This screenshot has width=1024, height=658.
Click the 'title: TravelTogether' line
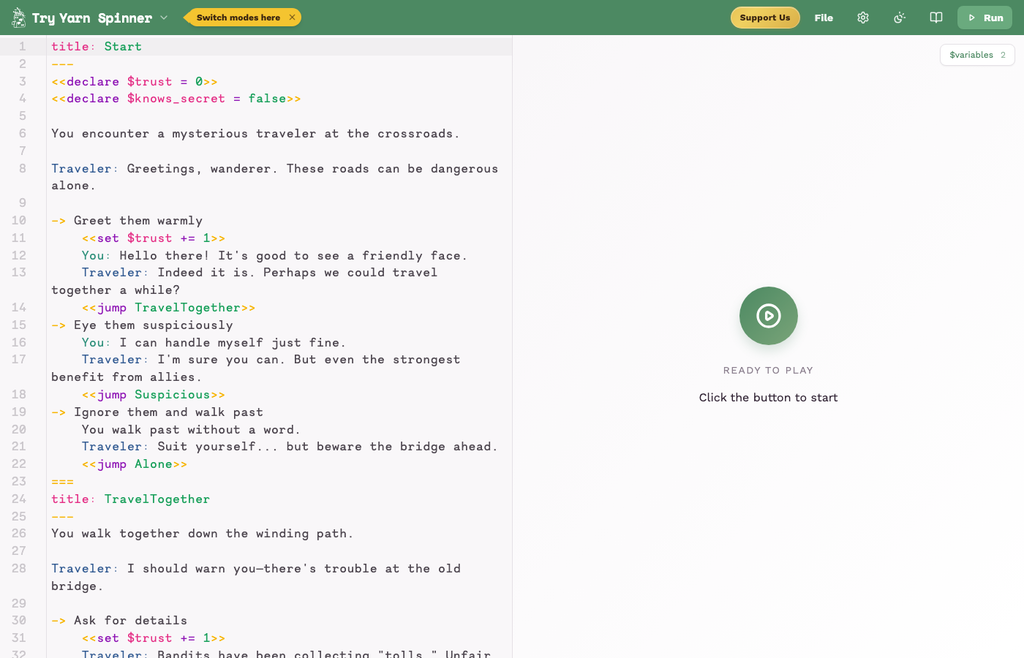click(x=131, y=499)
